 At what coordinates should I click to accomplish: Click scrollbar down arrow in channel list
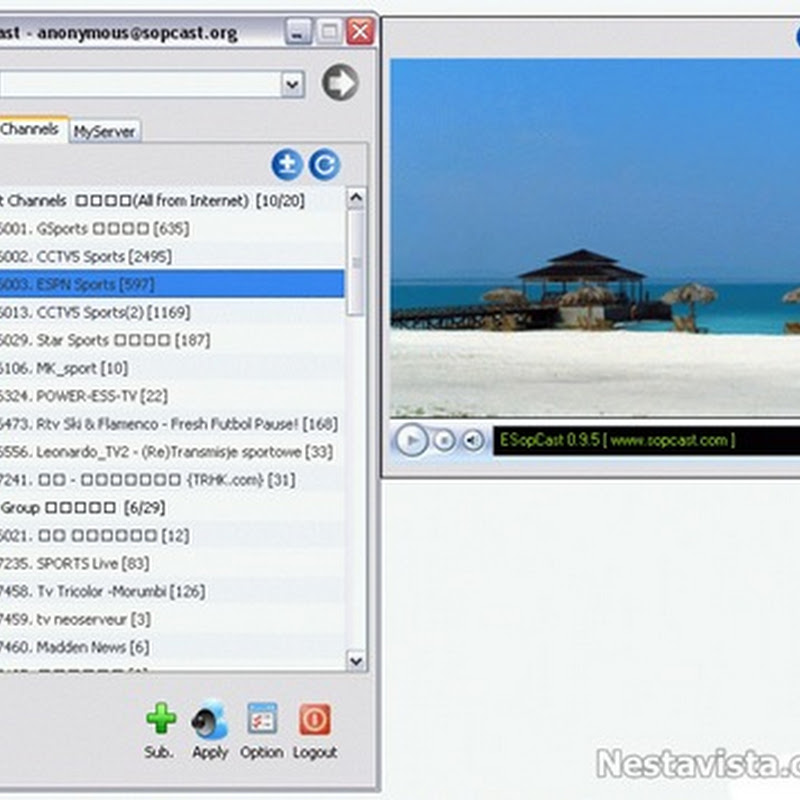click(356, 660)
